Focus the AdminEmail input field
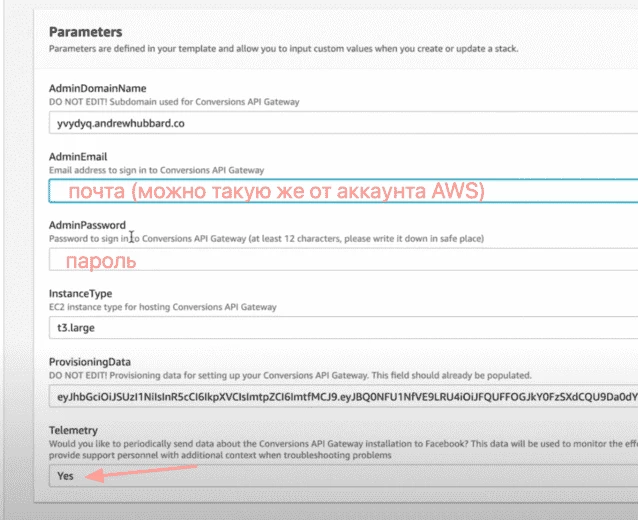The image size is (638, 520). (x=343, y=191)
